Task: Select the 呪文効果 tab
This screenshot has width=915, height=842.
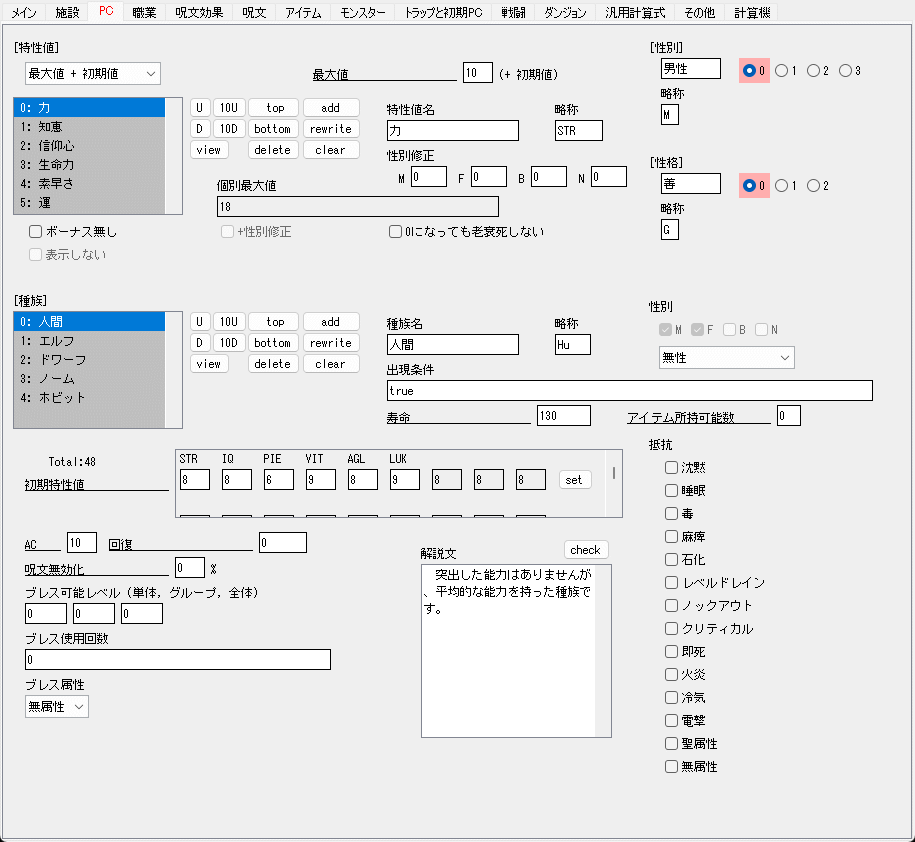Action: (199, 12)
